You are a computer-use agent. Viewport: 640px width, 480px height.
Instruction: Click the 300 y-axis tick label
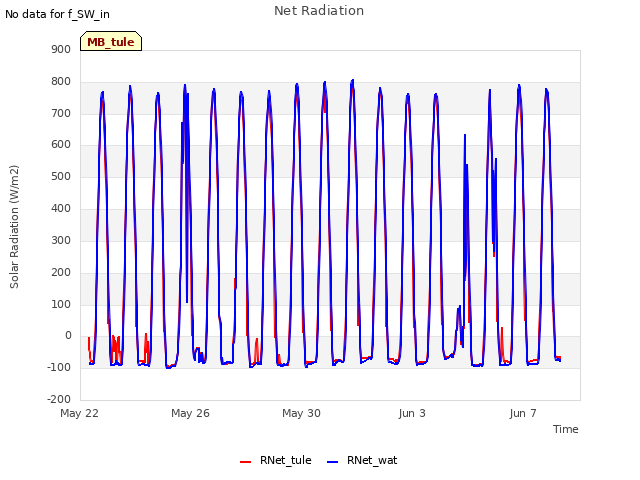(61, 240)
